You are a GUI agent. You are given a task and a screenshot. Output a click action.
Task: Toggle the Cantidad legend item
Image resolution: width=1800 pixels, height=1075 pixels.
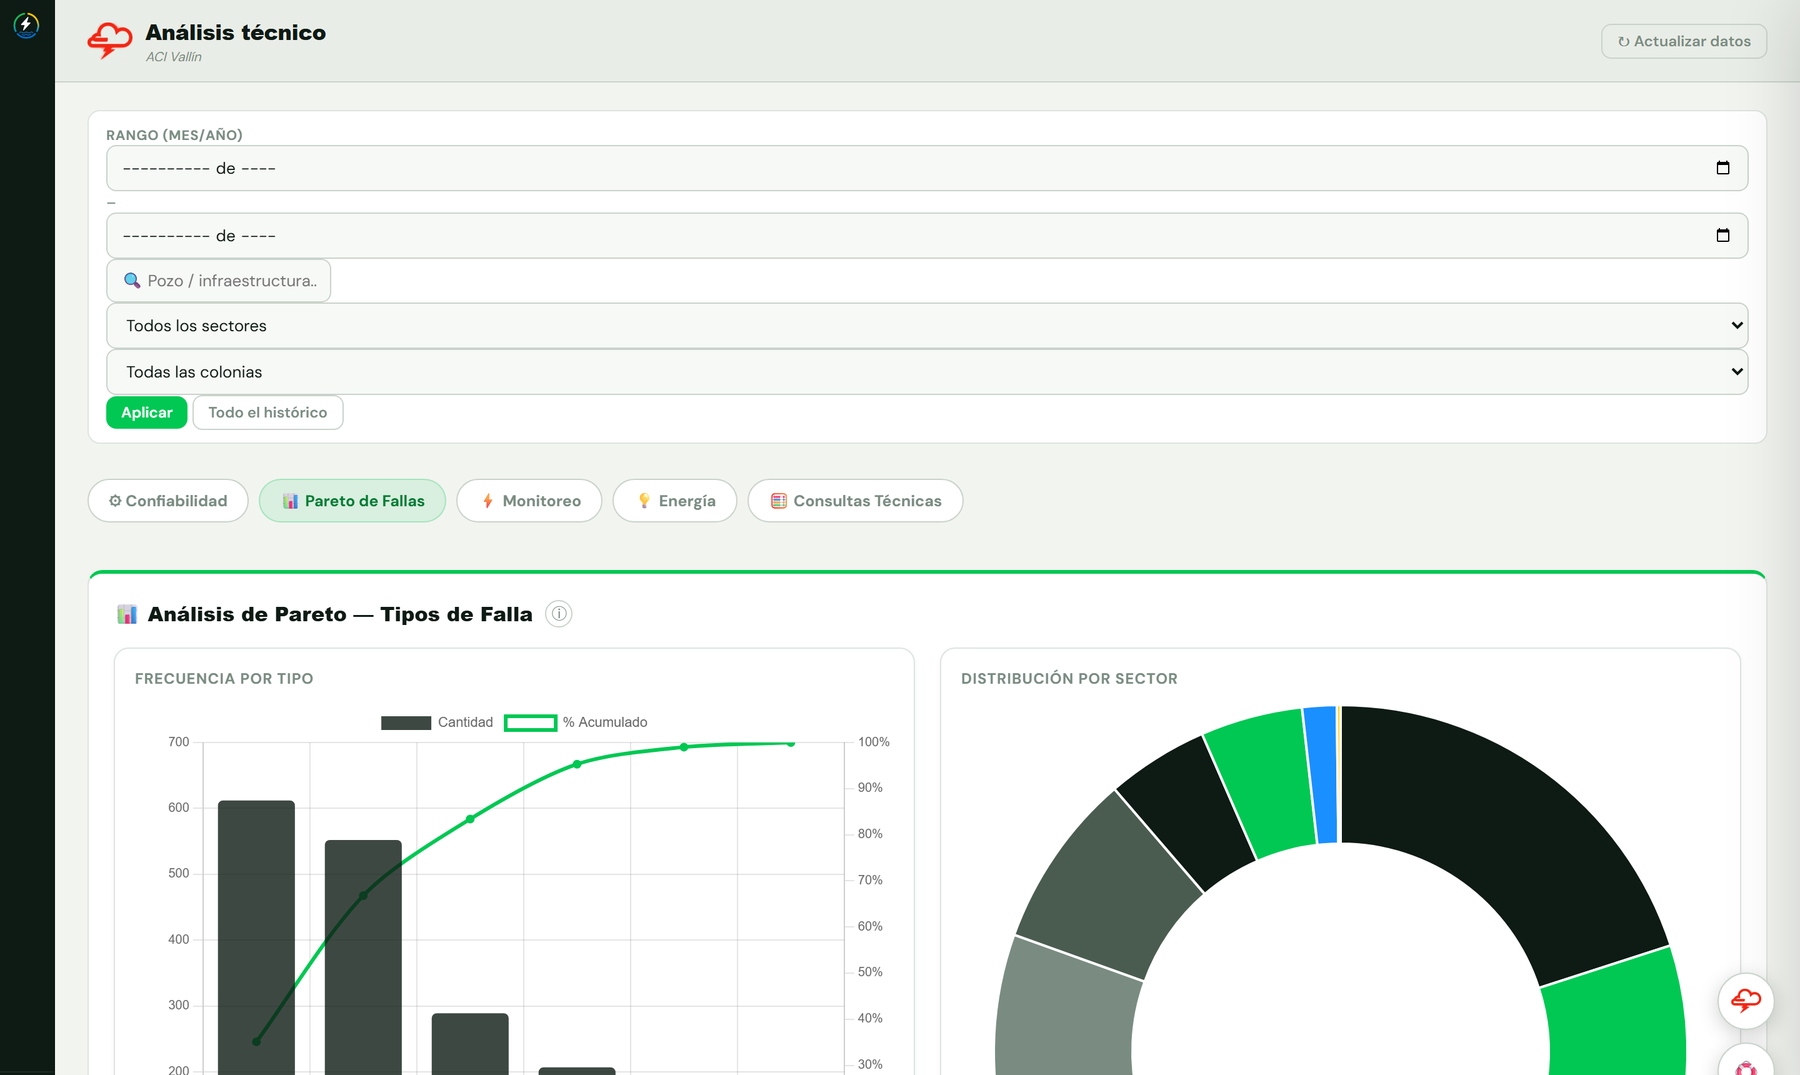437,722
